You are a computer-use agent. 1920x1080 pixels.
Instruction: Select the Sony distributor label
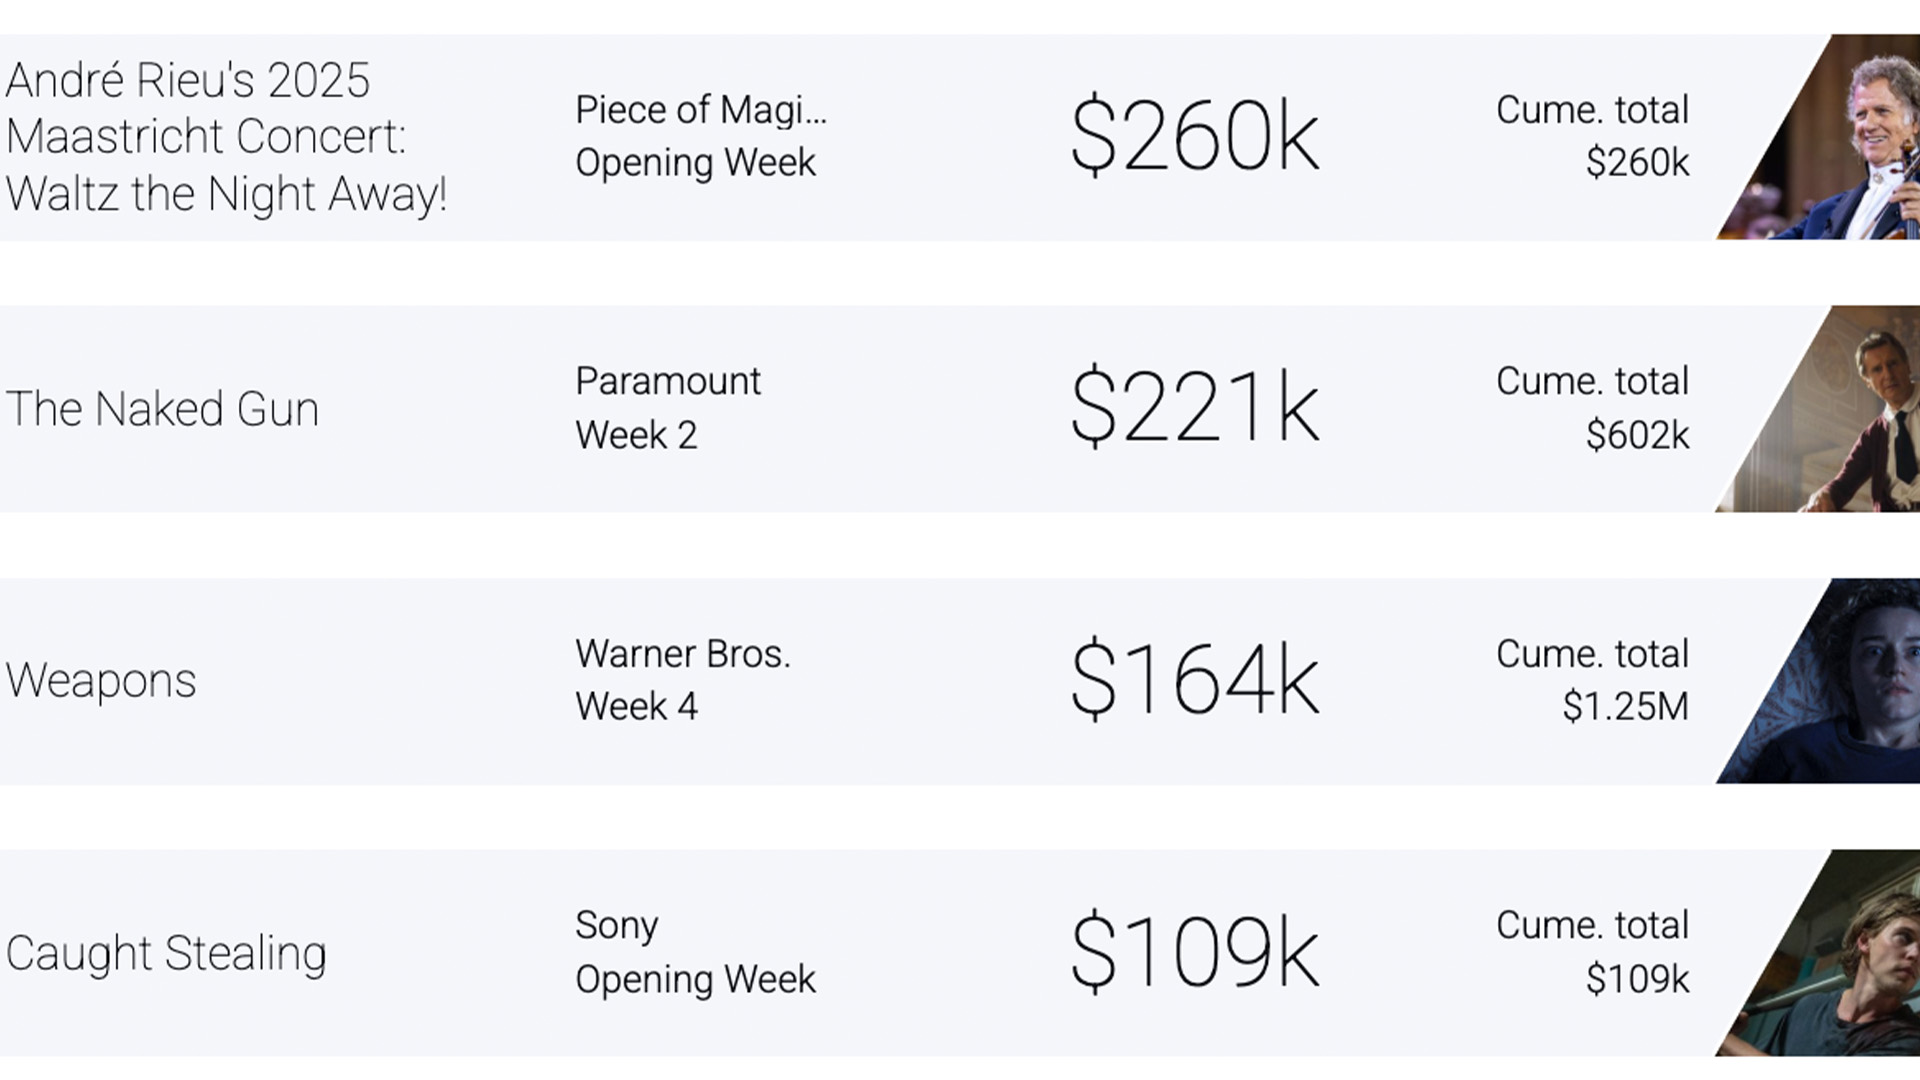tap(616, 926)
